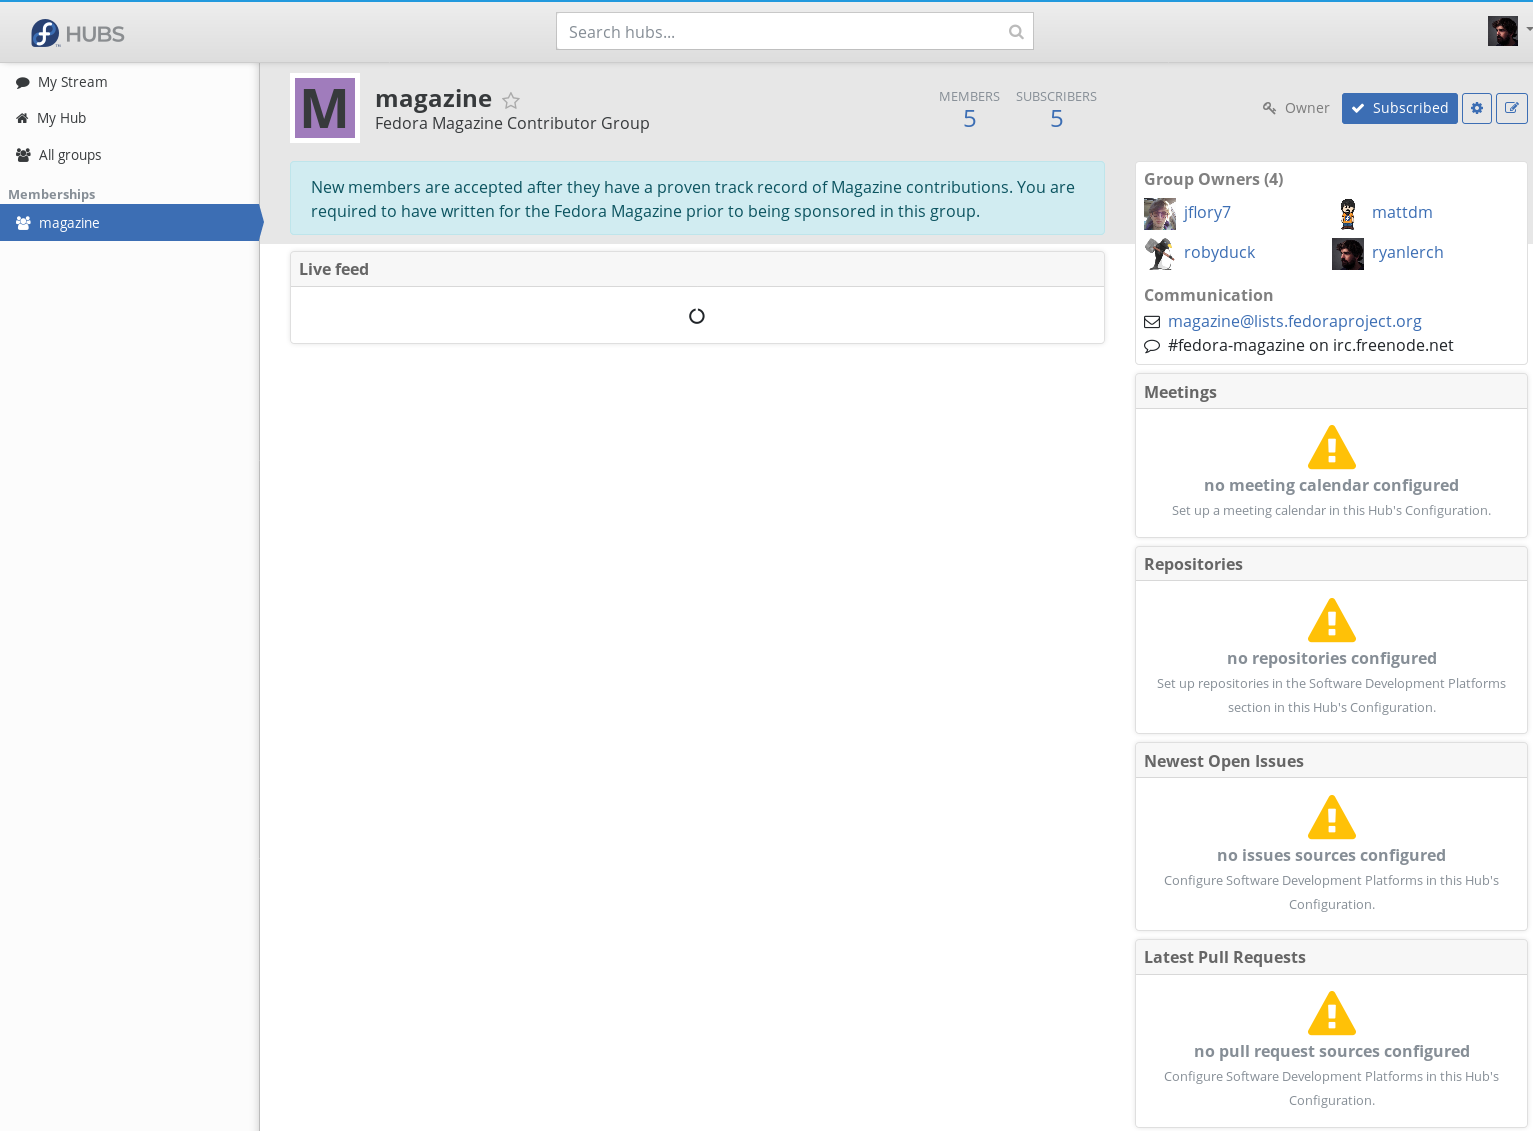Click the Live feed loading spinner
The width and height of the screenshot is (1533, 1131).
(x=697, y=316)
